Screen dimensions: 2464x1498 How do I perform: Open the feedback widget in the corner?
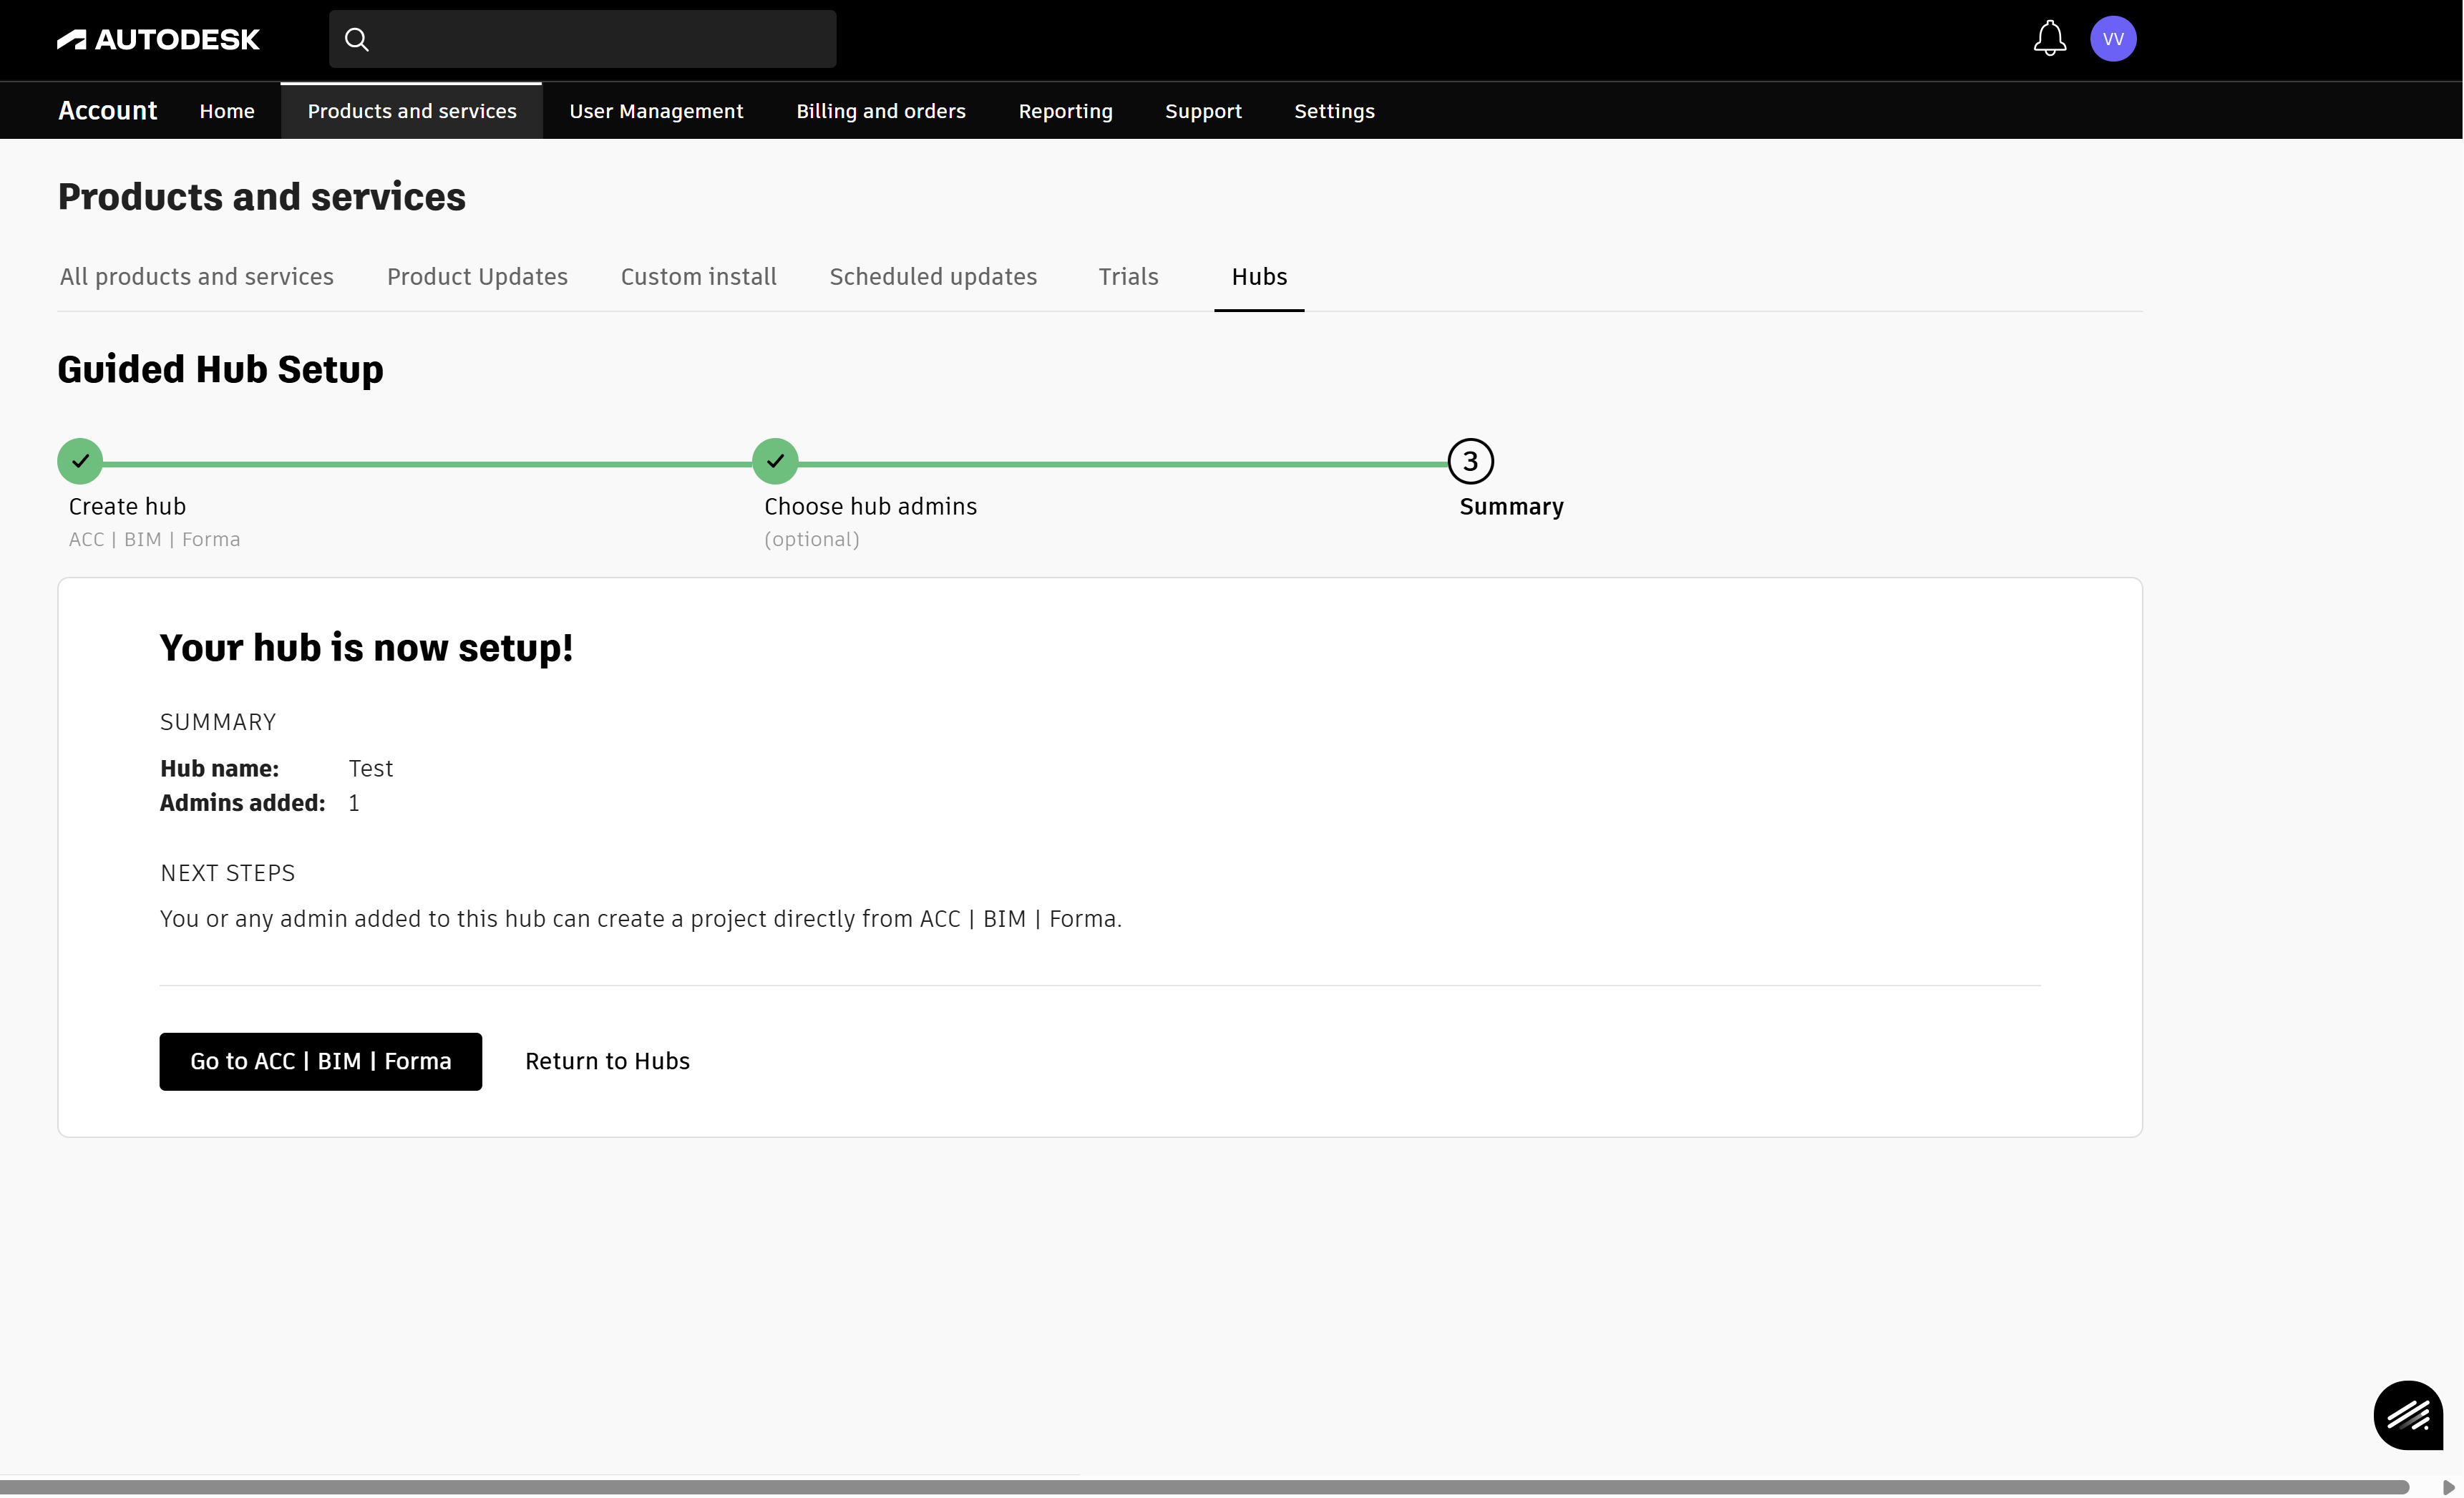click(2408, 1415)
